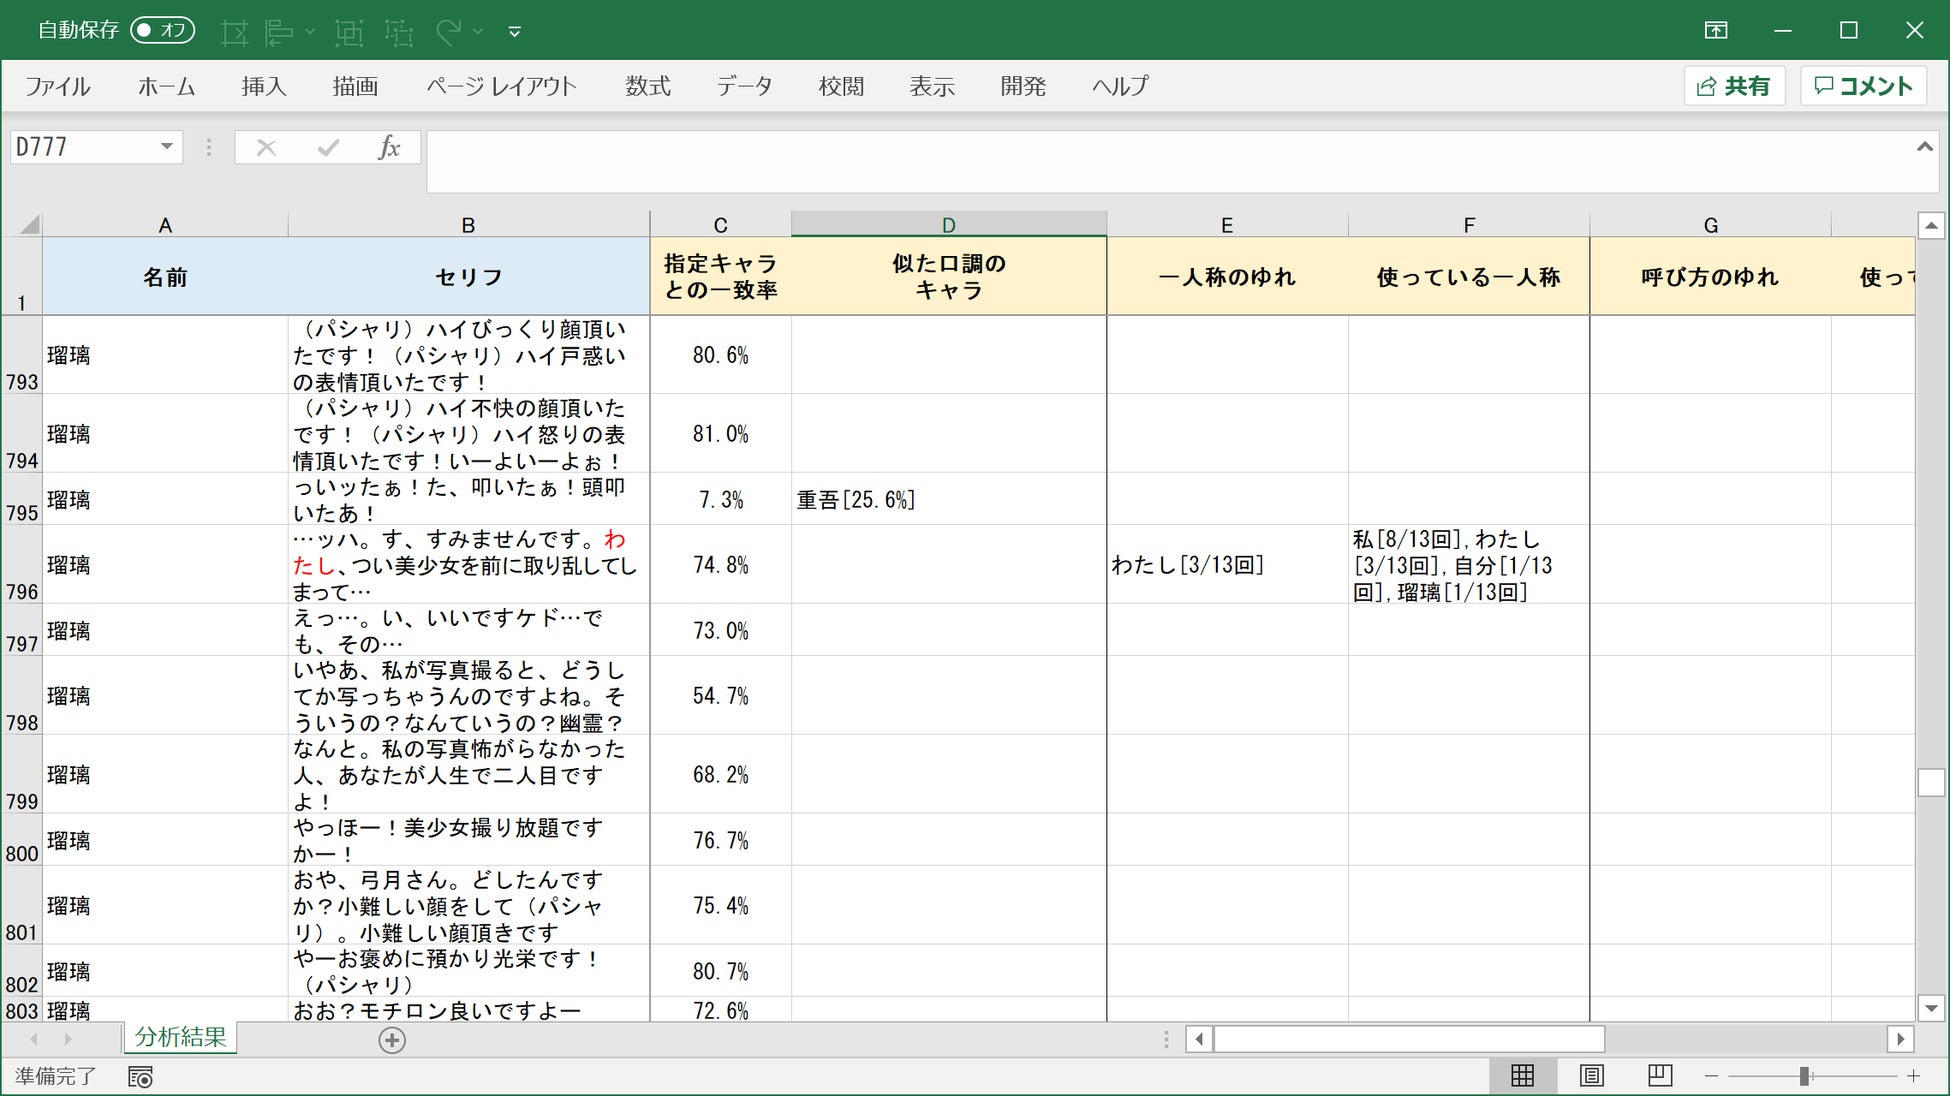Click the 共有 share button

coord(1734,86)
